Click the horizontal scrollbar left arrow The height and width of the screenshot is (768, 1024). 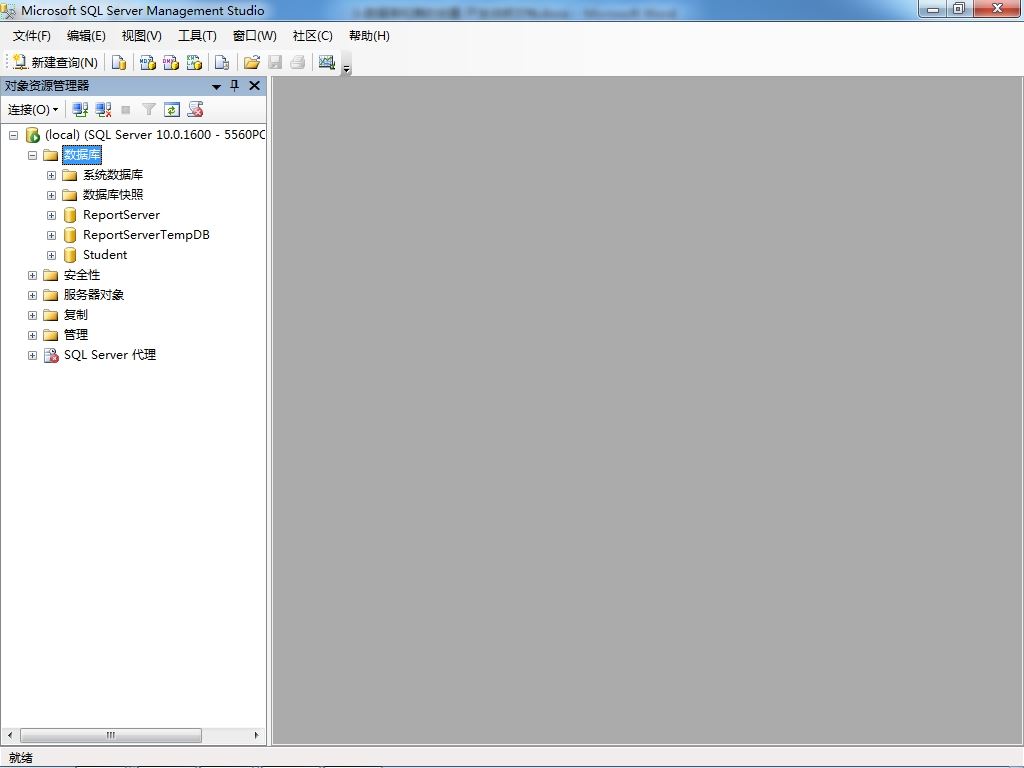(10, 735)
